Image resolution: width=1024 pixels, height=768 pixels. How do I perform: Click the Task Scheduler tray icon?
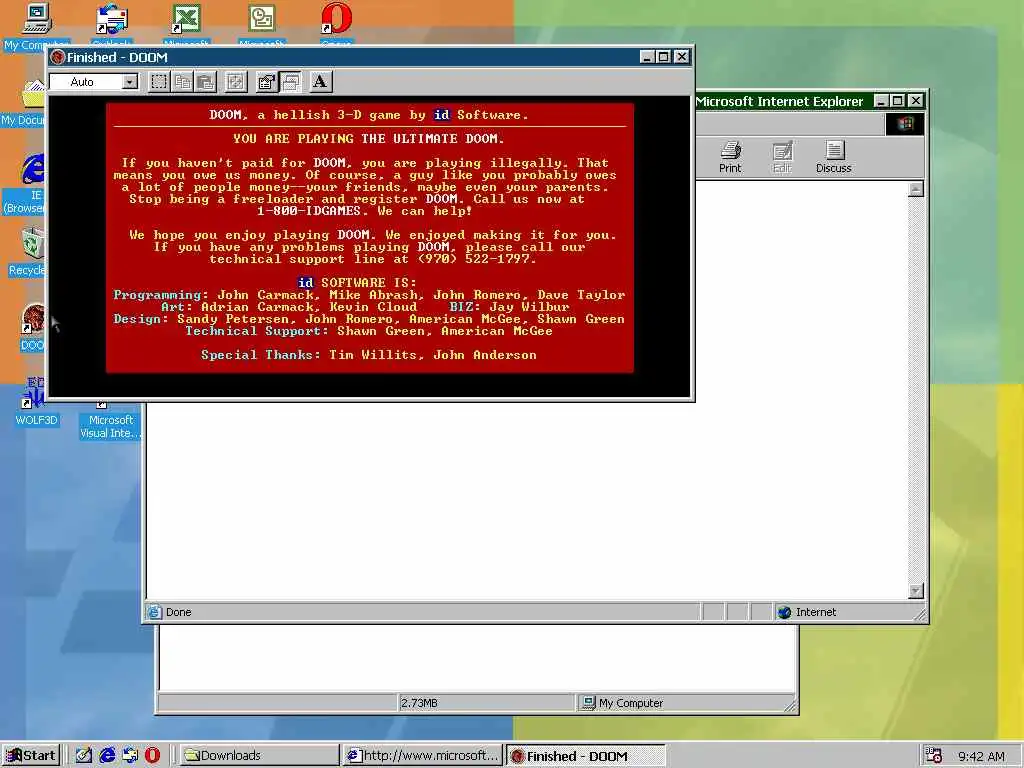934,756
